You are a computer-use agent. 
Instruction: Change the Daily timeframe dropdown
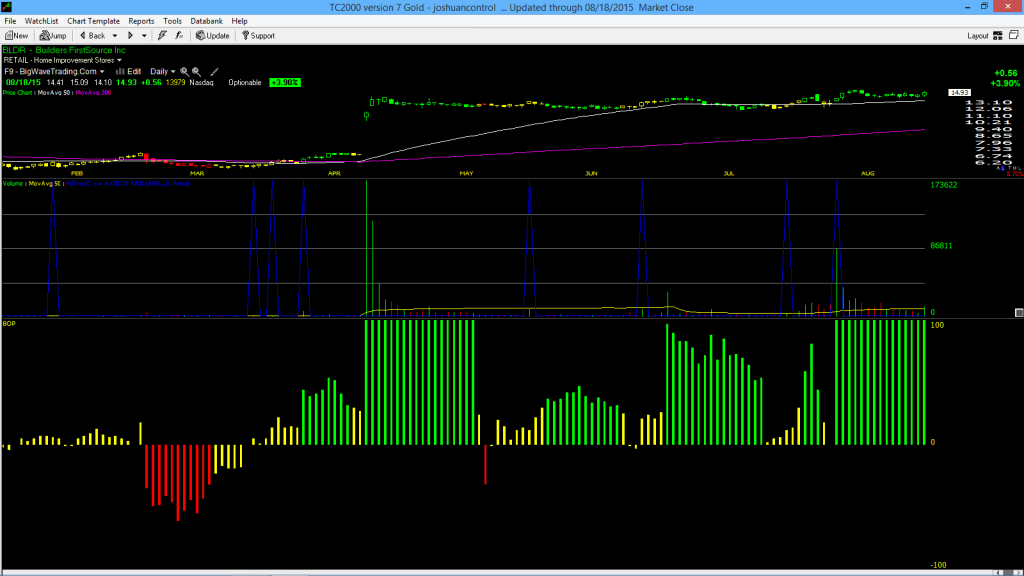[x=163, y=72]
